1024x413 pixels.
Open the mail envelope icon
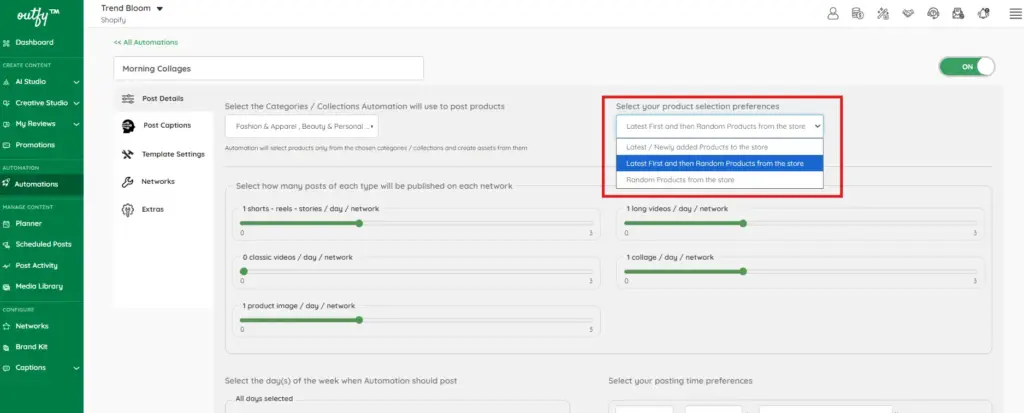click(x=958, y=14)
